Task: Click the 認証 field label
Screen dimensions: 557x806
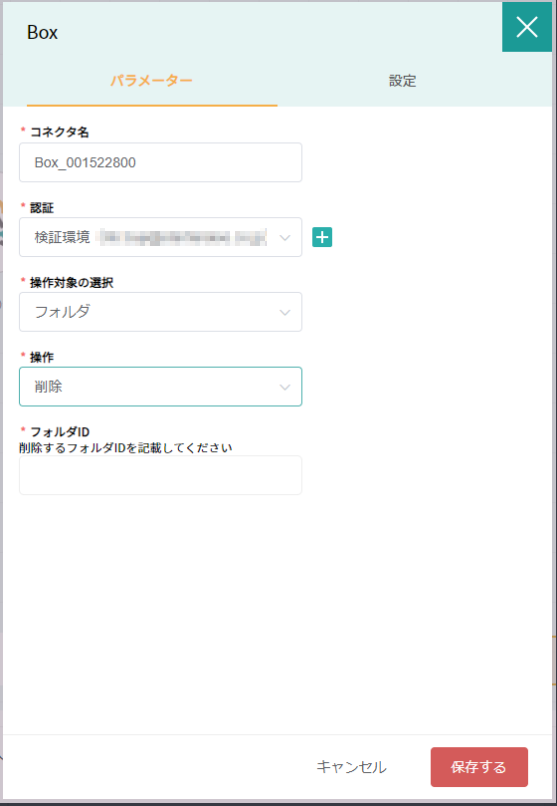Action: tap(42, 207)
